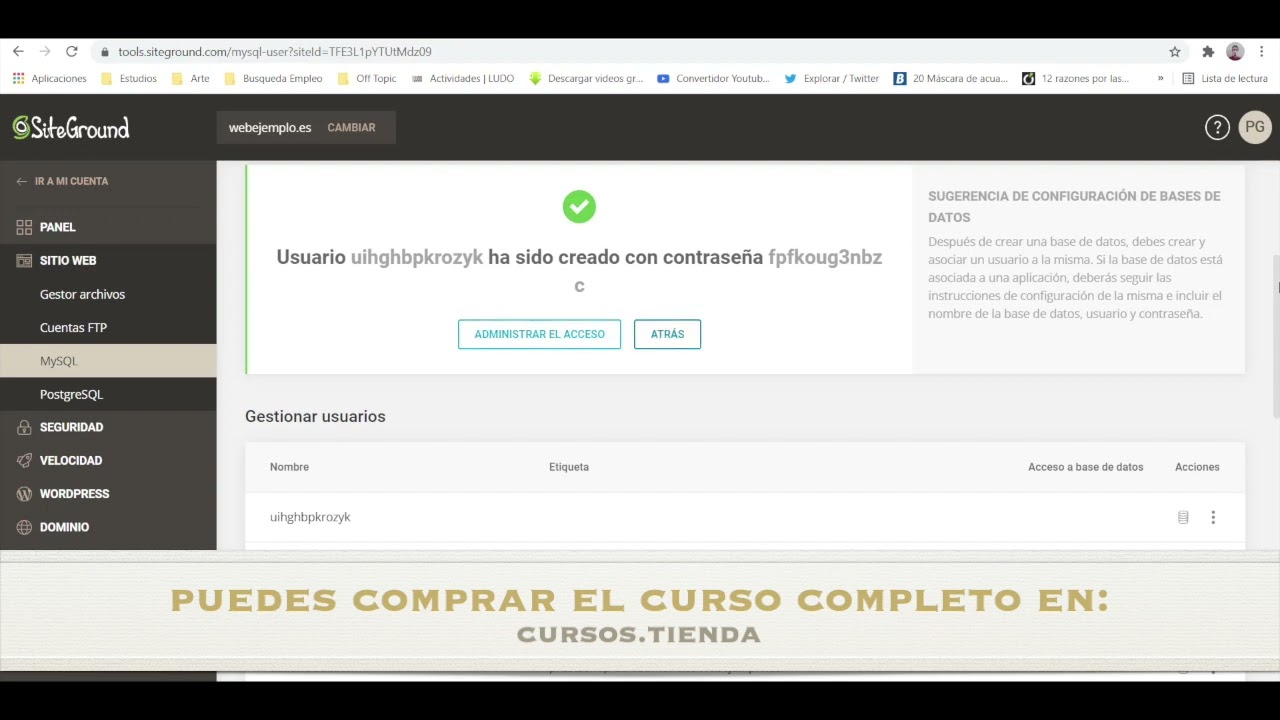This screenshot has height=720, width=1280.
Task: Open the Explorar / Twitter bookmark
Action: (832, 78)
